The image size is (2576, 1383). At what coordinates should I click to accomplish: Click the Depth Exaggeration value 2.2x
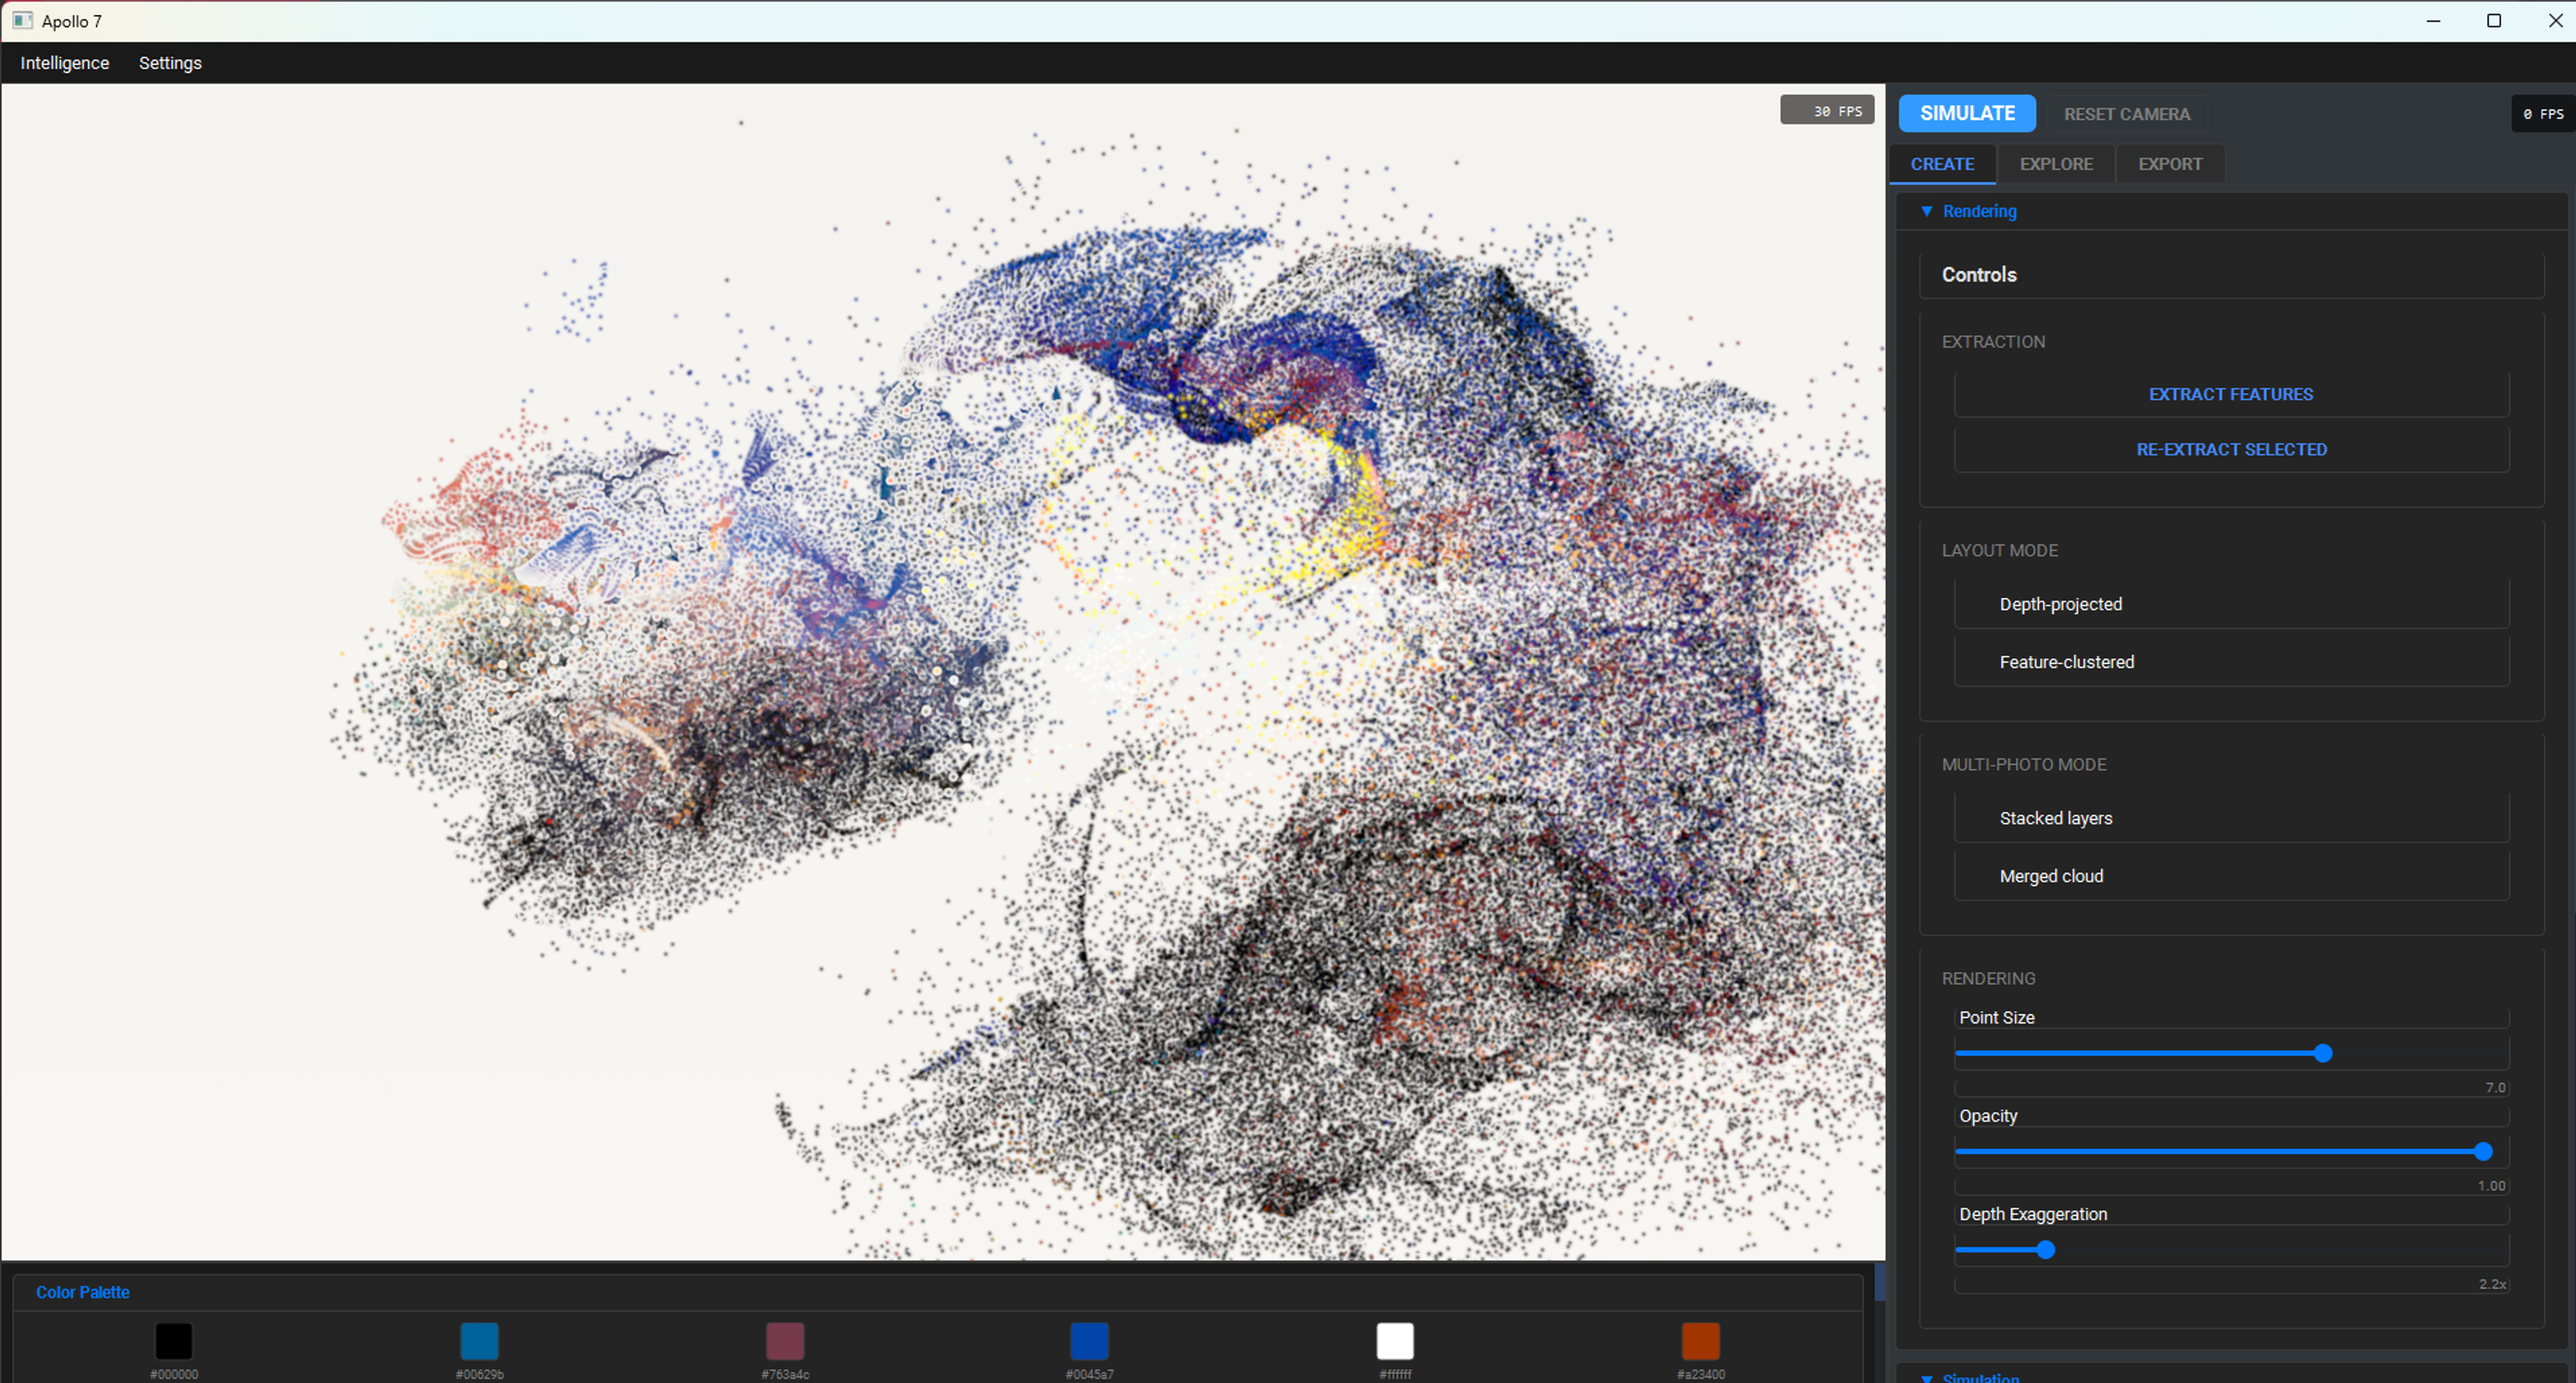tap(2492, 1284)
